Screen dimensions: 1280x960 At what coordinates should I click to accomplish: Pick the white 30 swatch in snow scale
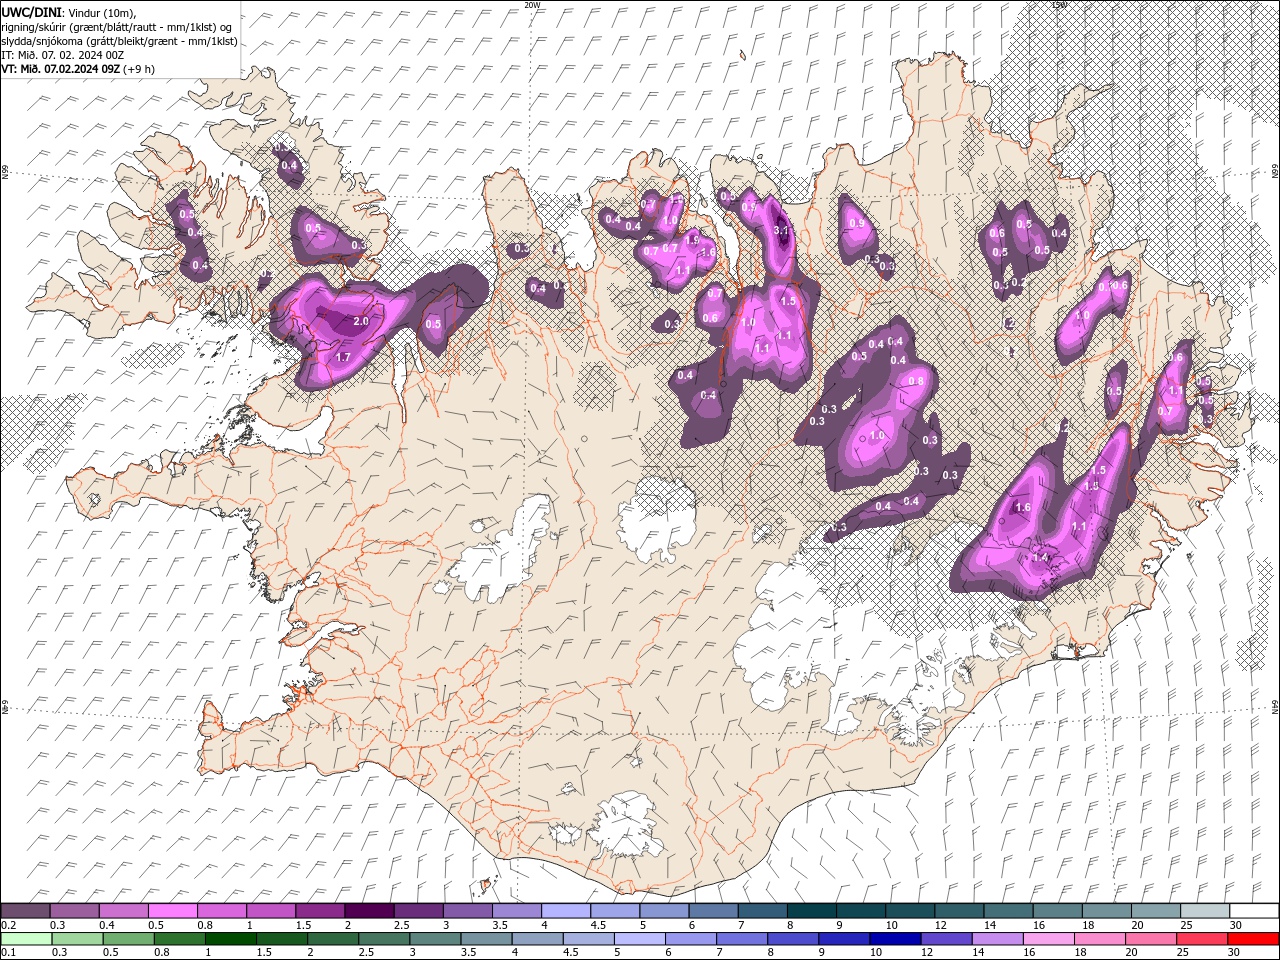1254,911
